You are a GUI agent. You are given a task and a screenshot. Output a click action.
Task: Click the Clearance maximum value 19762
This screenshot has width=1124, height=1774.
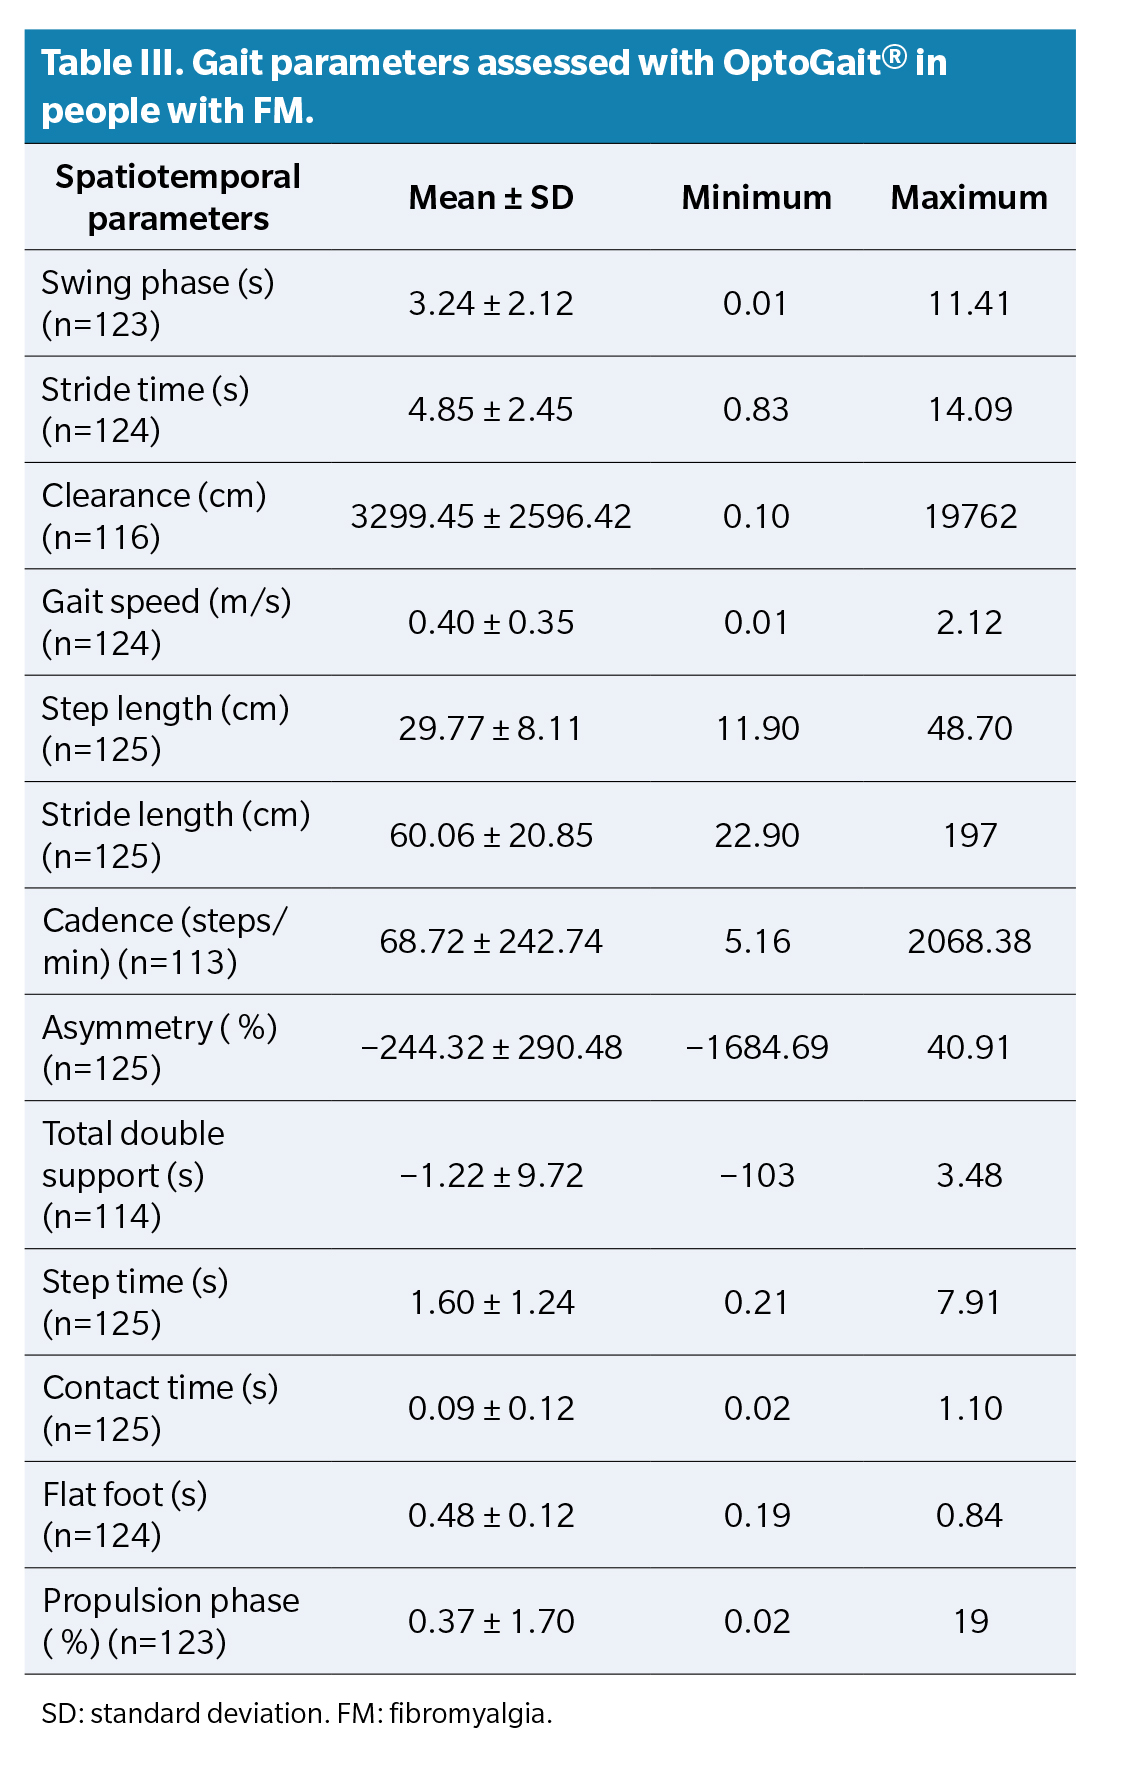click(970, 516)
